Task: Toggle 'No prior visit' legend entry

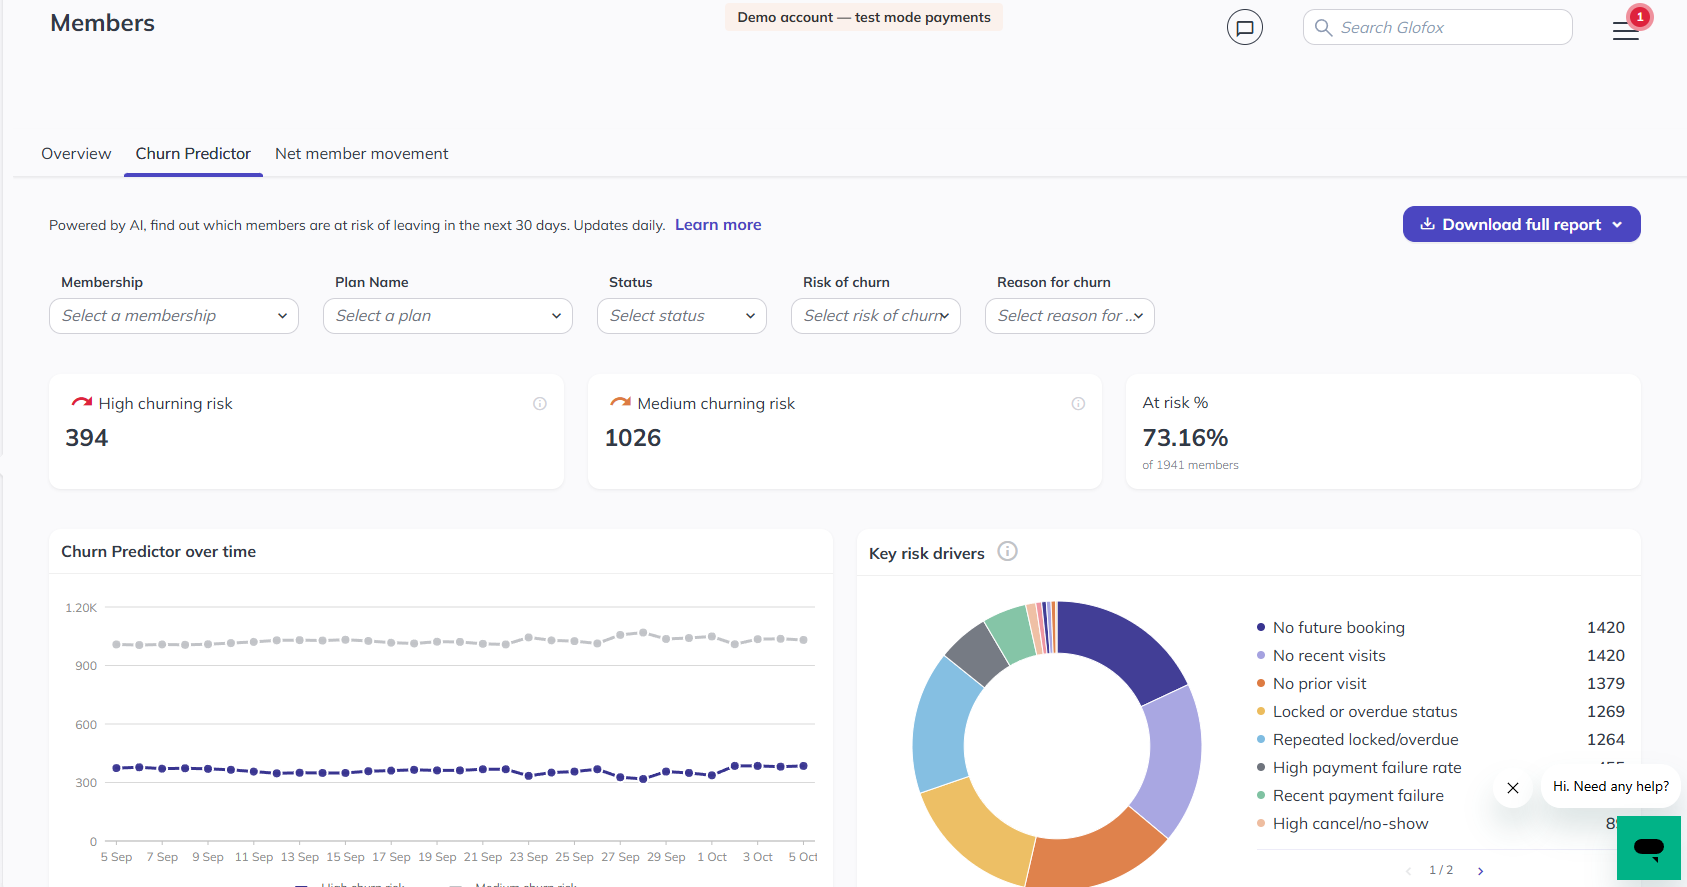Action: pyautogui.click(x=1312, y=684)
